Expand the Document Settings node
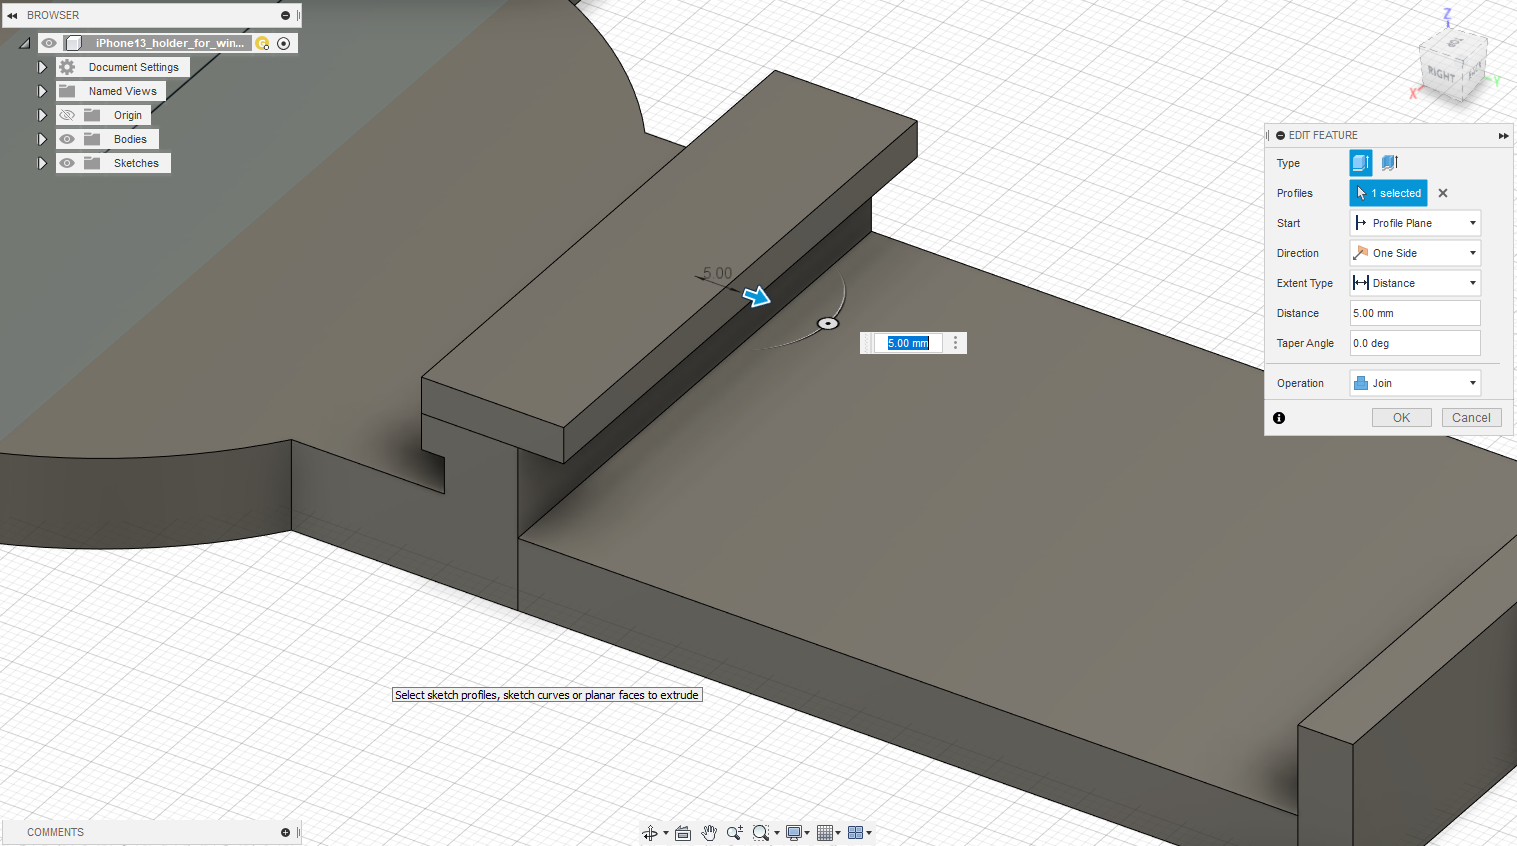Viewport: 1517px width, 846px height. [x=42, y=67]
